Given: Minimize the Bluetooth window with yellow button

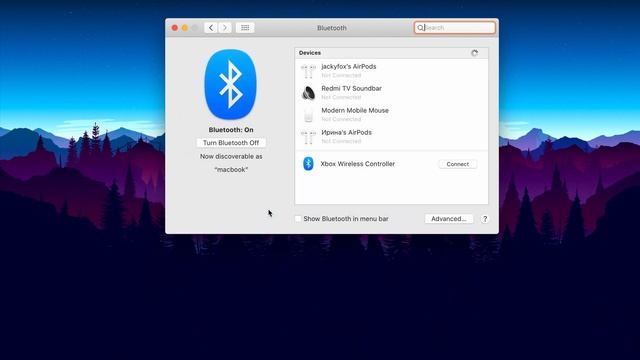Looking at the screenshot, I should click(184, 28).
